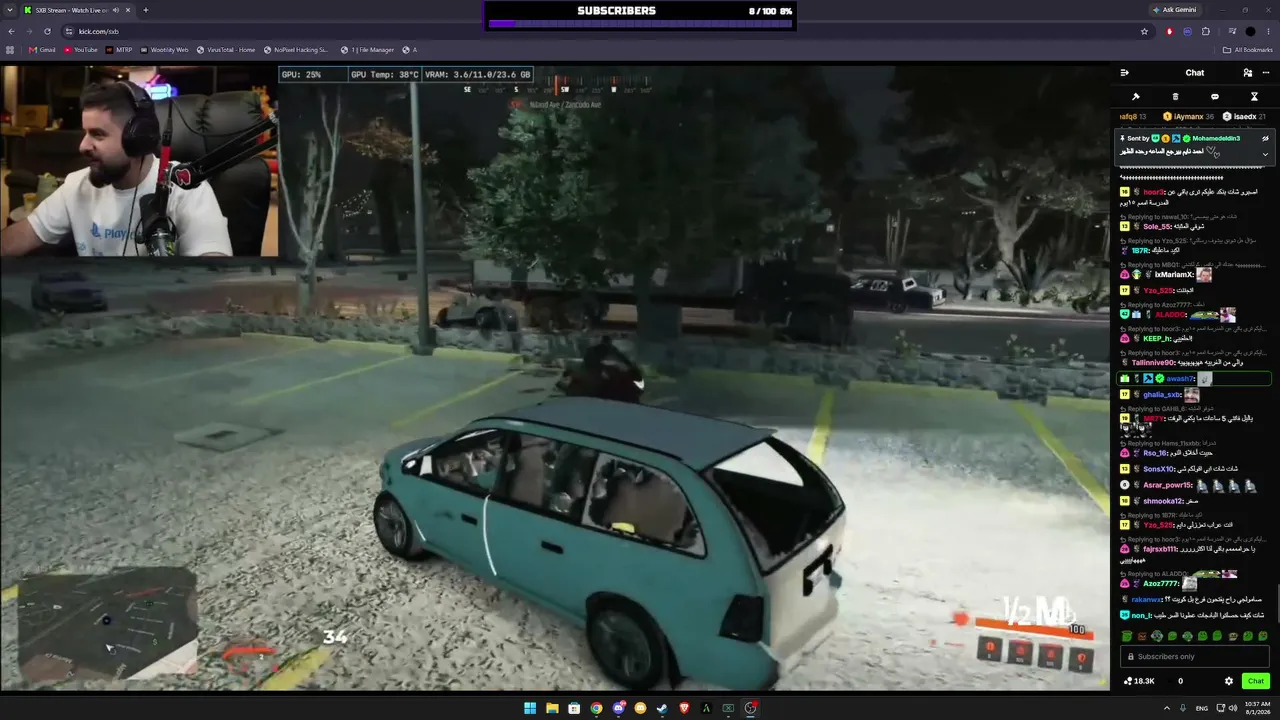Open Google Chrome from the taskbar
Viewport: 1280px width, 720px height.
click(596, 708)
